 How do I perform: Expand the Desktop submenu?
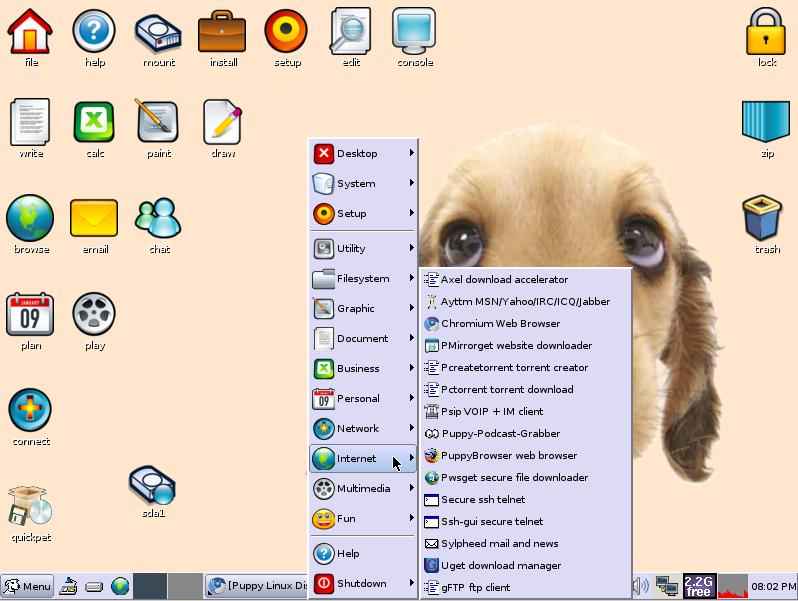pyautogui.click(x=363, y=153)
